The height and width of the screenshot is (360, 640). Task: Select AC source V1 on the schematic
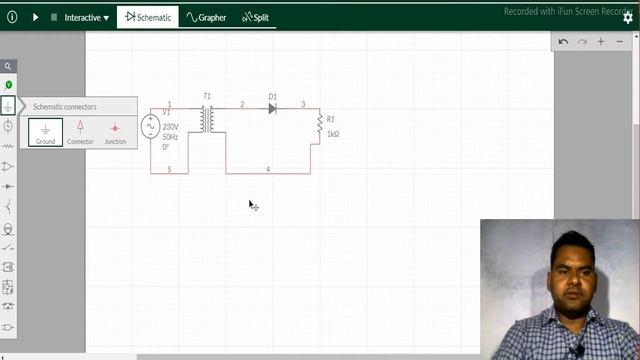pyautogui.click(x=151, y=127)
